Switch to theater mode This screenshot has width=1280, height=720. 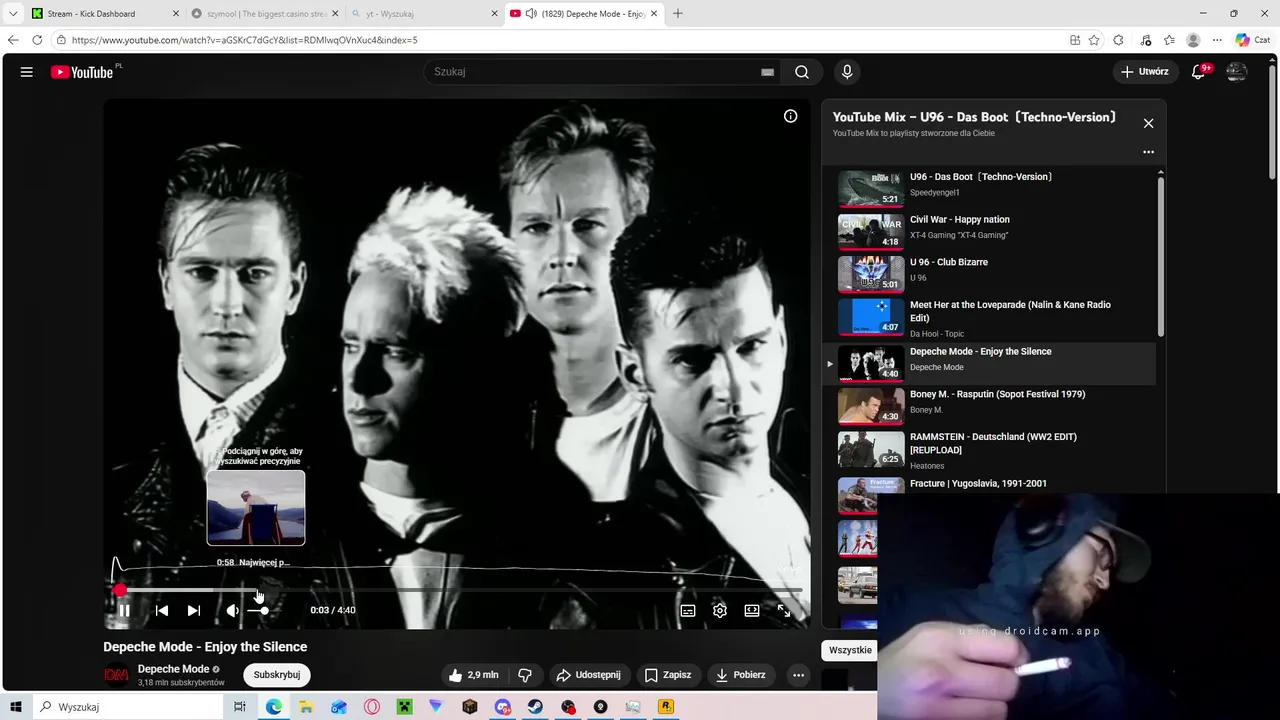click(x=752, y=610)
